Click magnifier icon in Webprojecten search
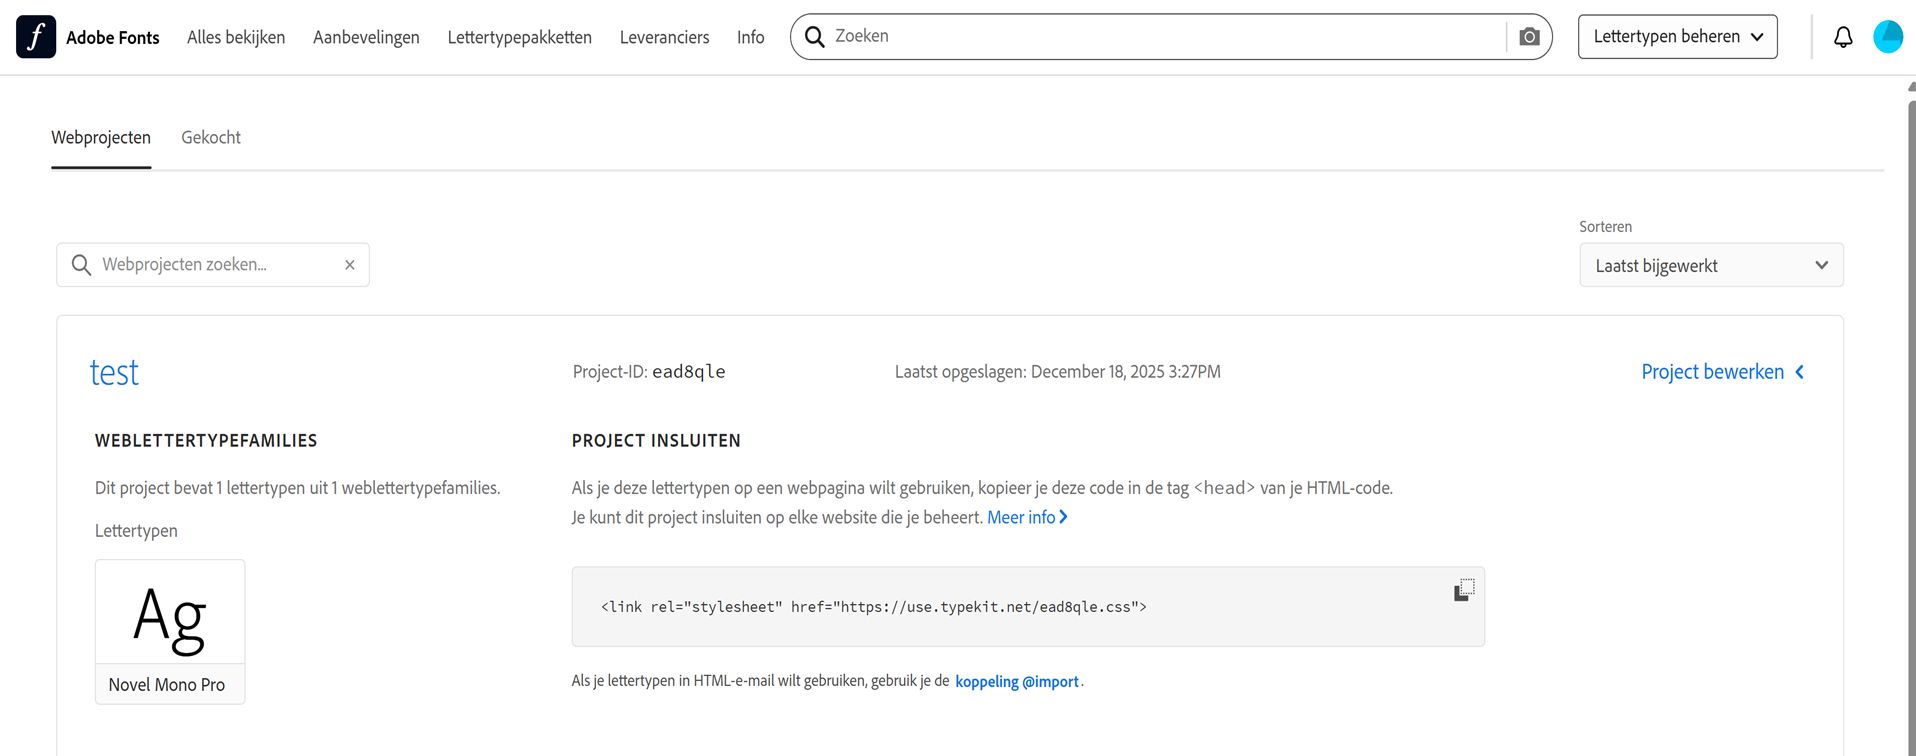 81,265
